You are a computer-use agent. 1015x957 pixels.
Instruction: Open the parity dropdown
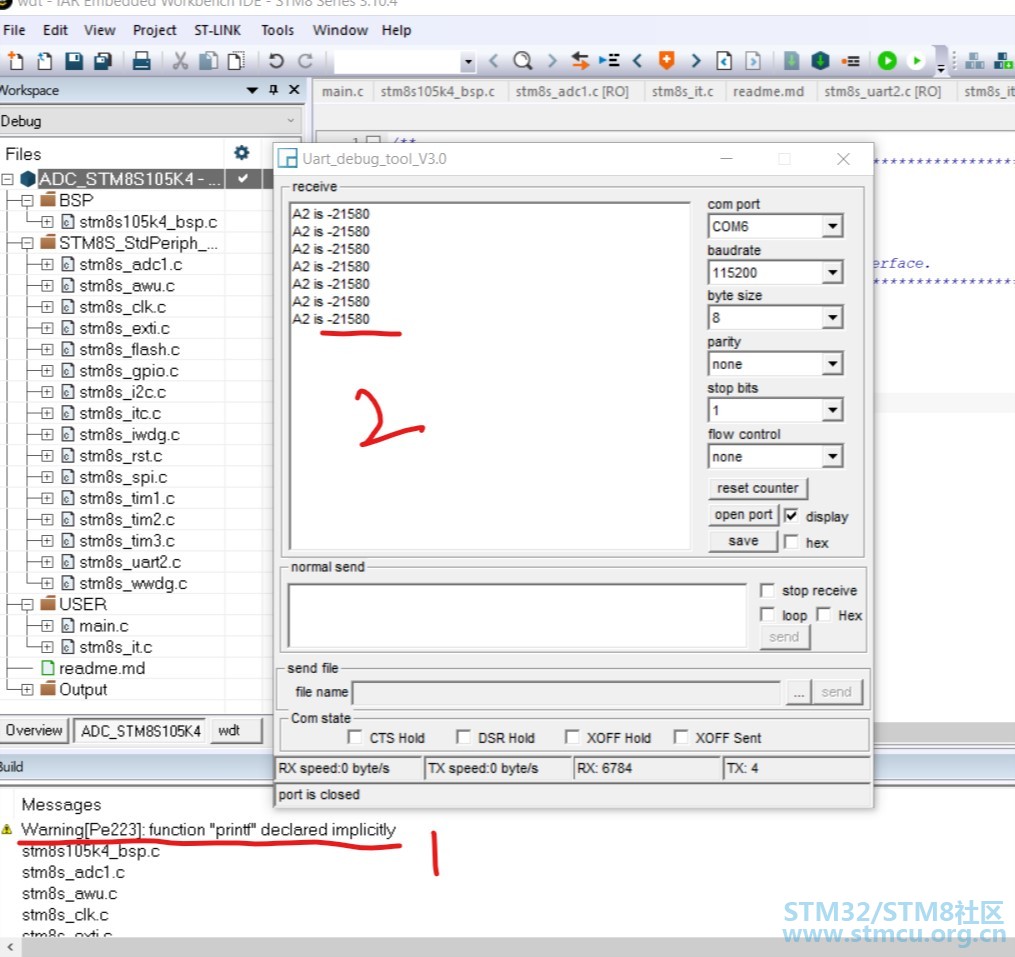[x=832, y=364]
